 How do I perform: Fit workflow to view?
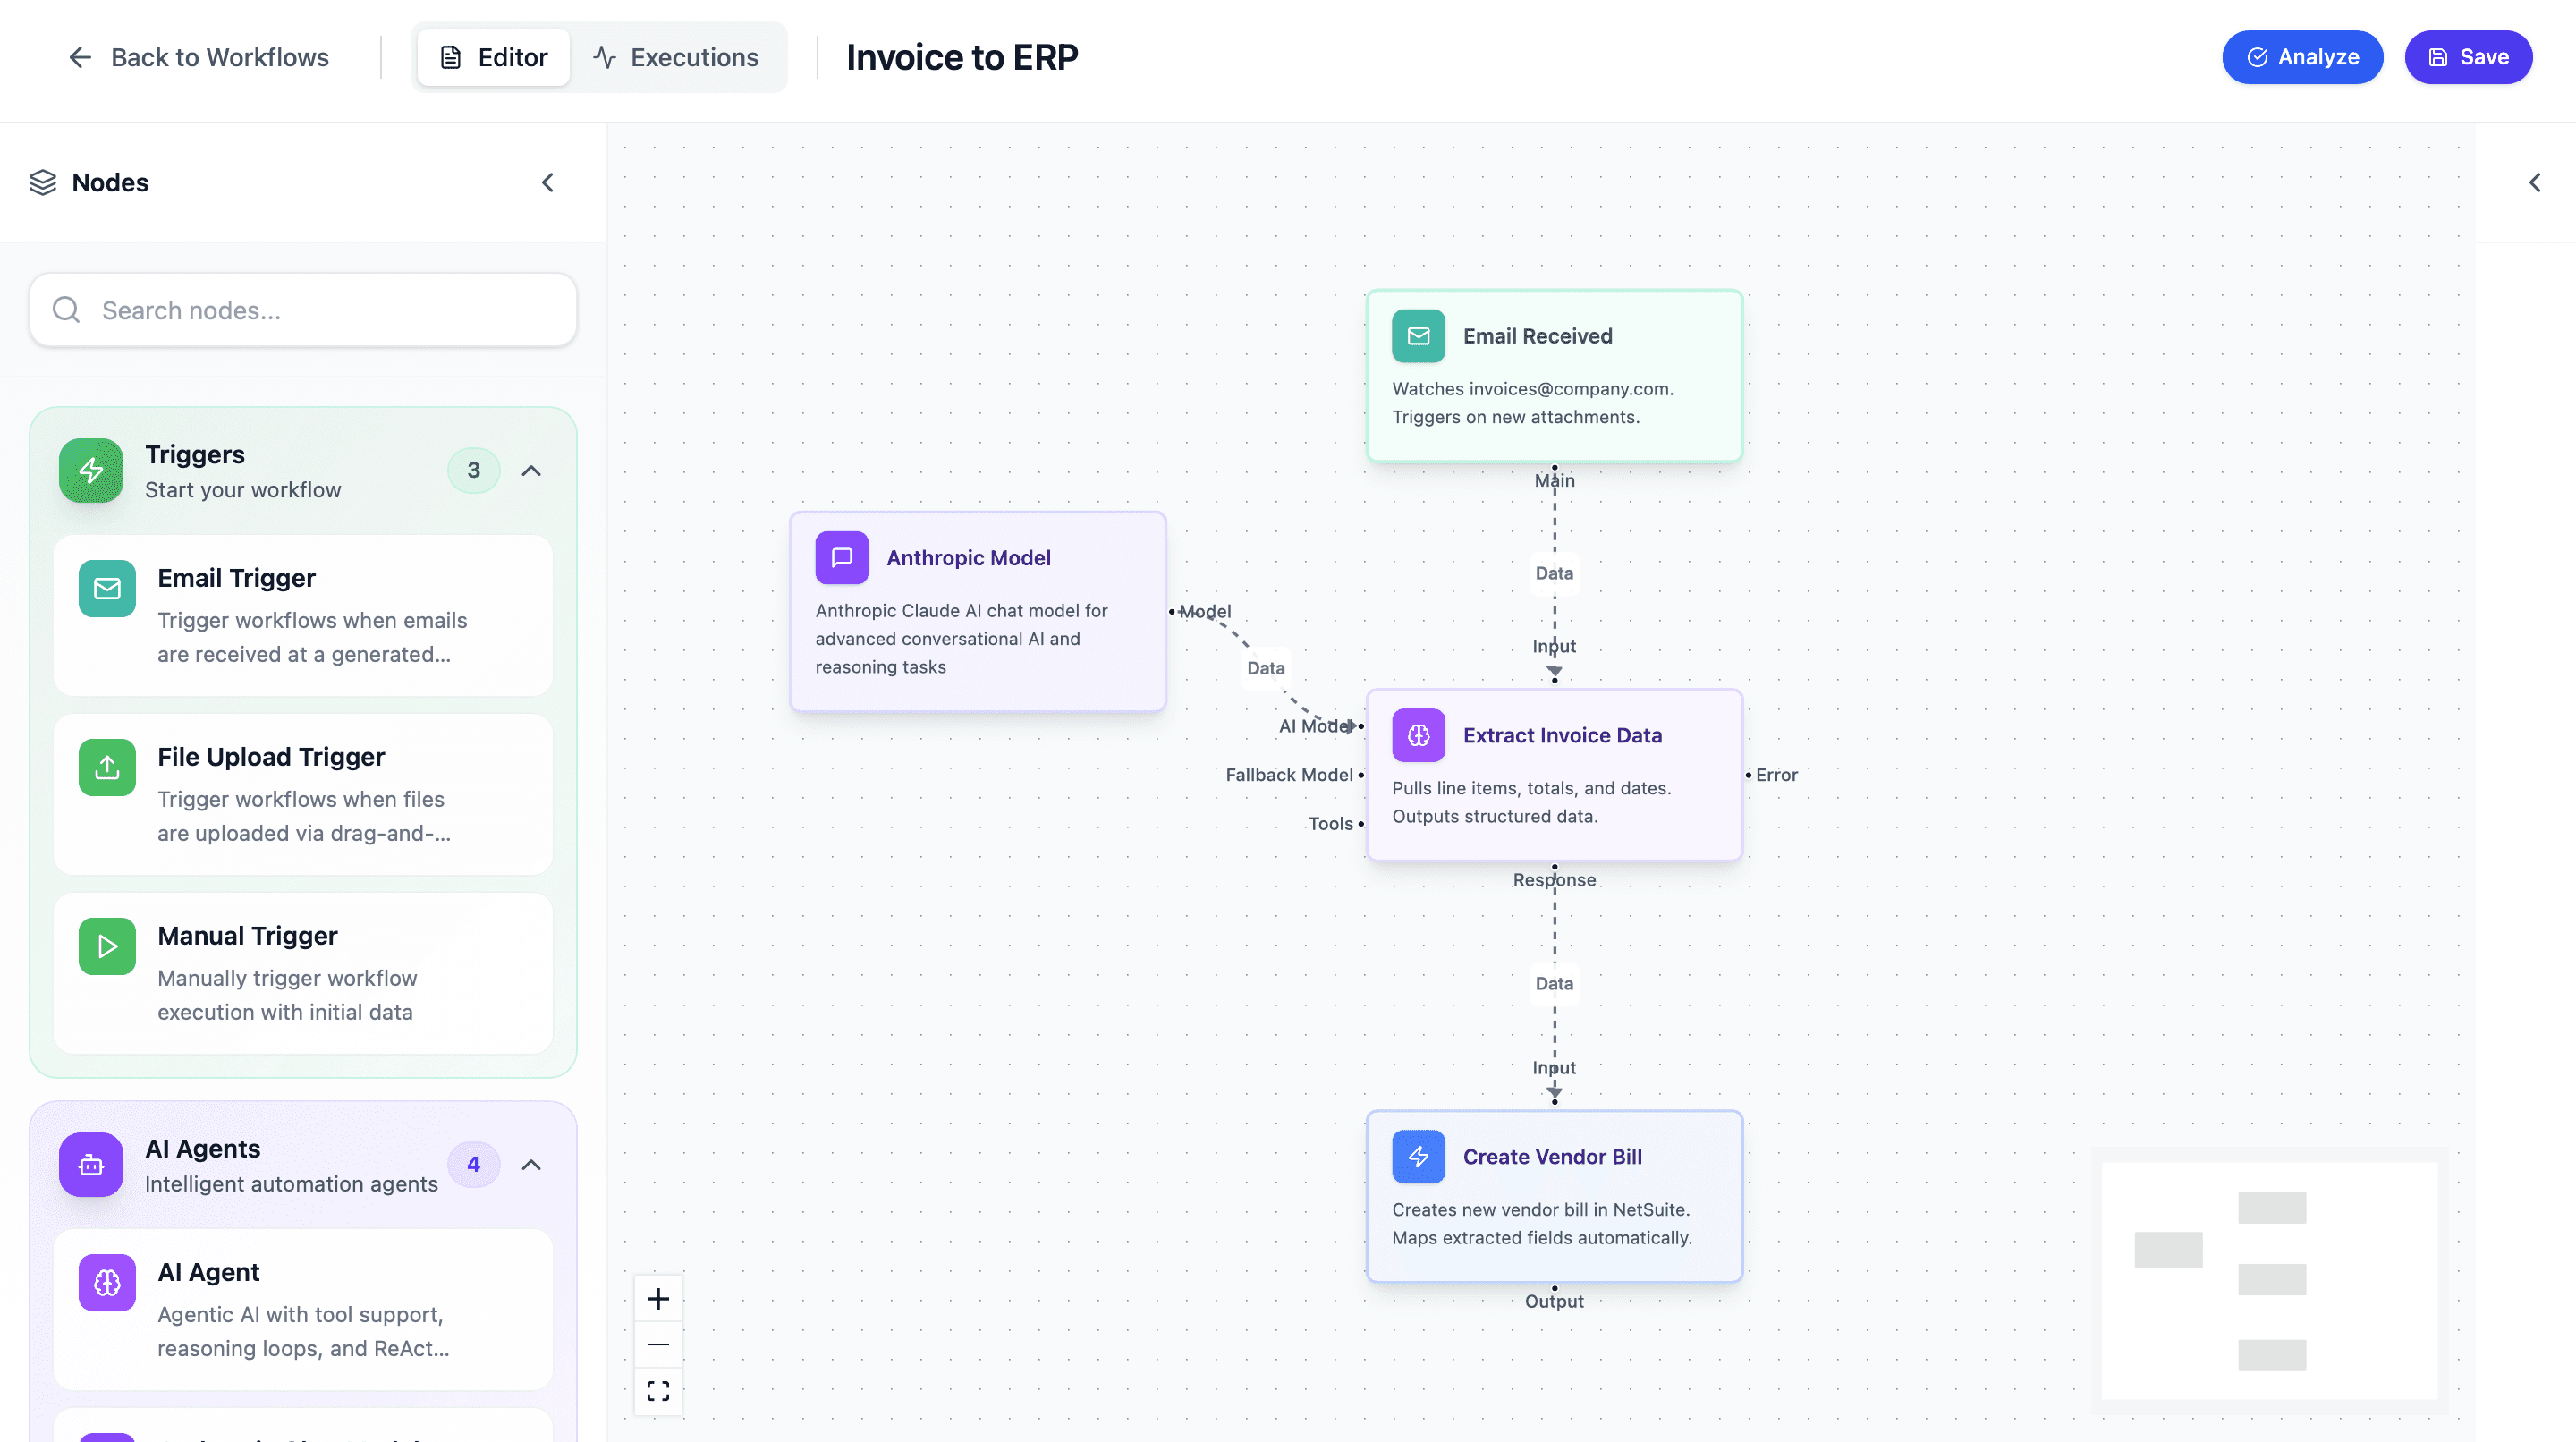(658, 1391)
